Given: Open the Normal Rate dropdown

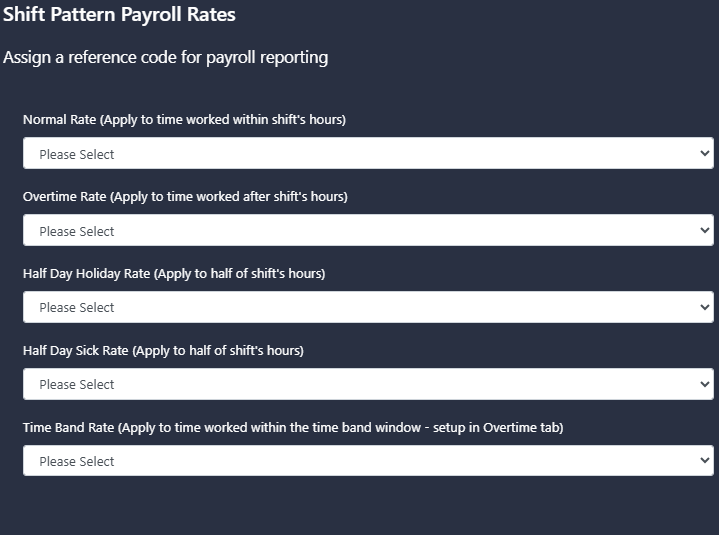Looking at the screenshot, I should (368, 153).
